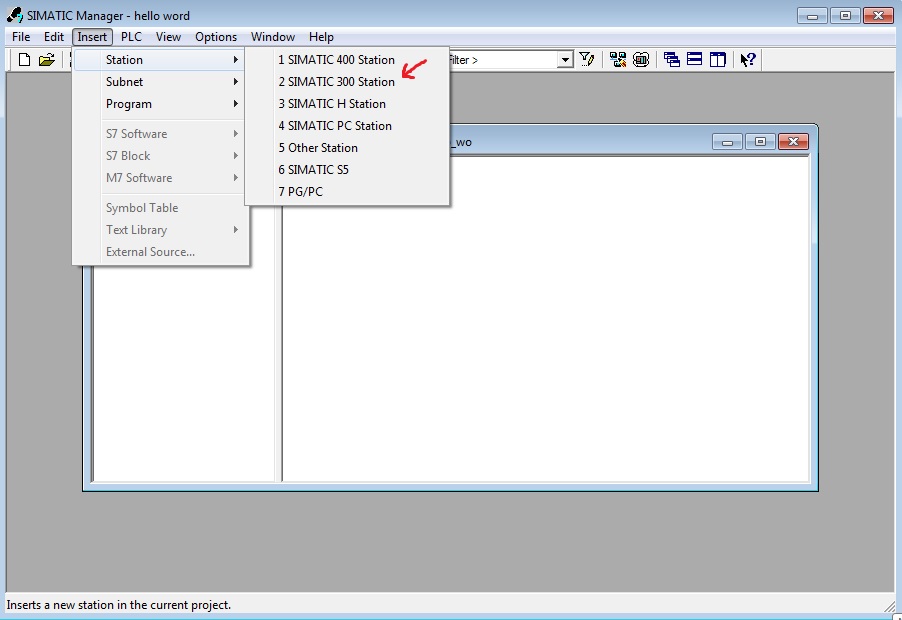902x620 pixels.
Task: Insert a PG/PC station
Action: [300, 192]
